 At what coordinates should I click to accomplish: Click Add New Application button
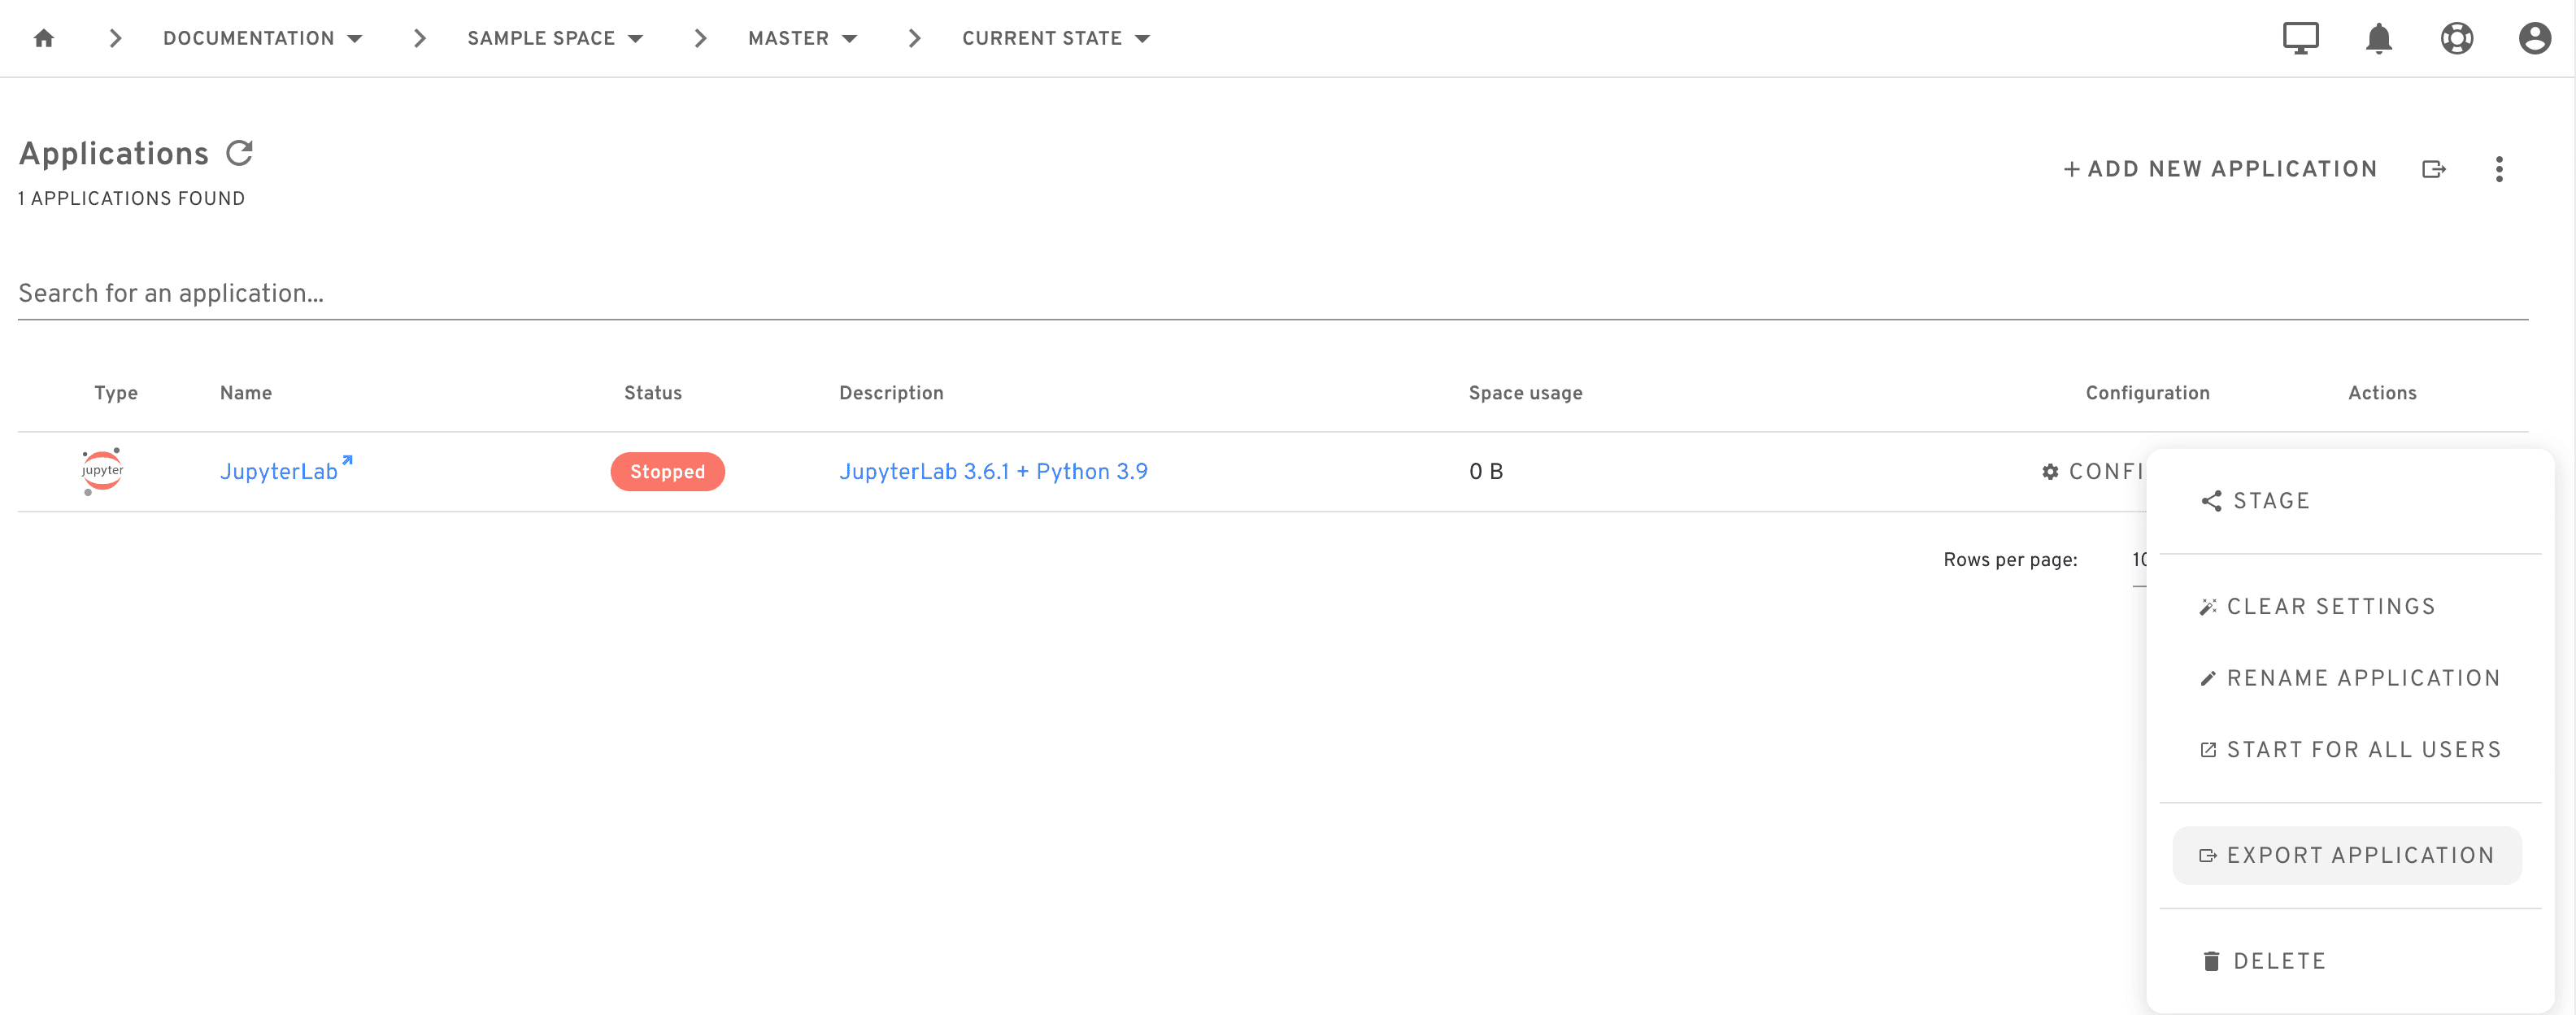(x=2220, y=169)
